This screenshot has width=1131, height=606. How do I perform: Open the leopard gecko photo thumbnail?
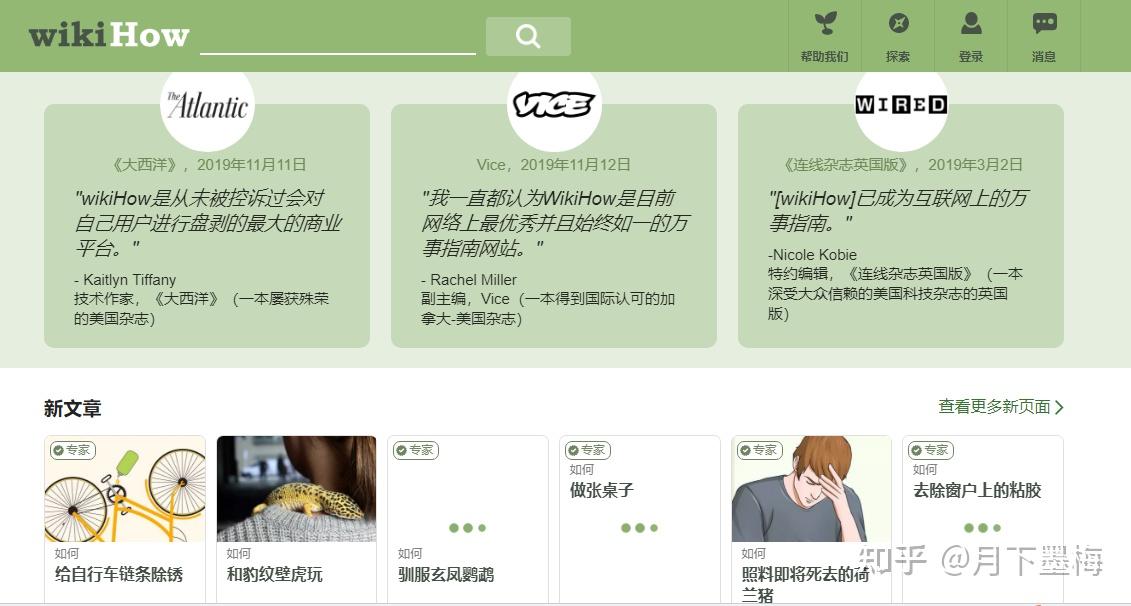click(296, 489)
